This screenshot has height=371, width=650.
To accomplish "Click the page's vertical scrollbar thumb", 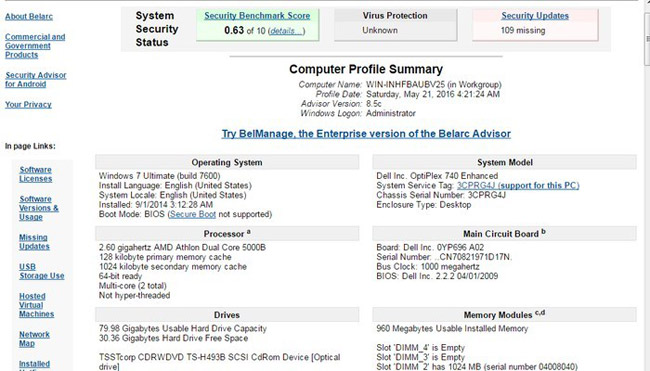I will click(x=647, y=39).
